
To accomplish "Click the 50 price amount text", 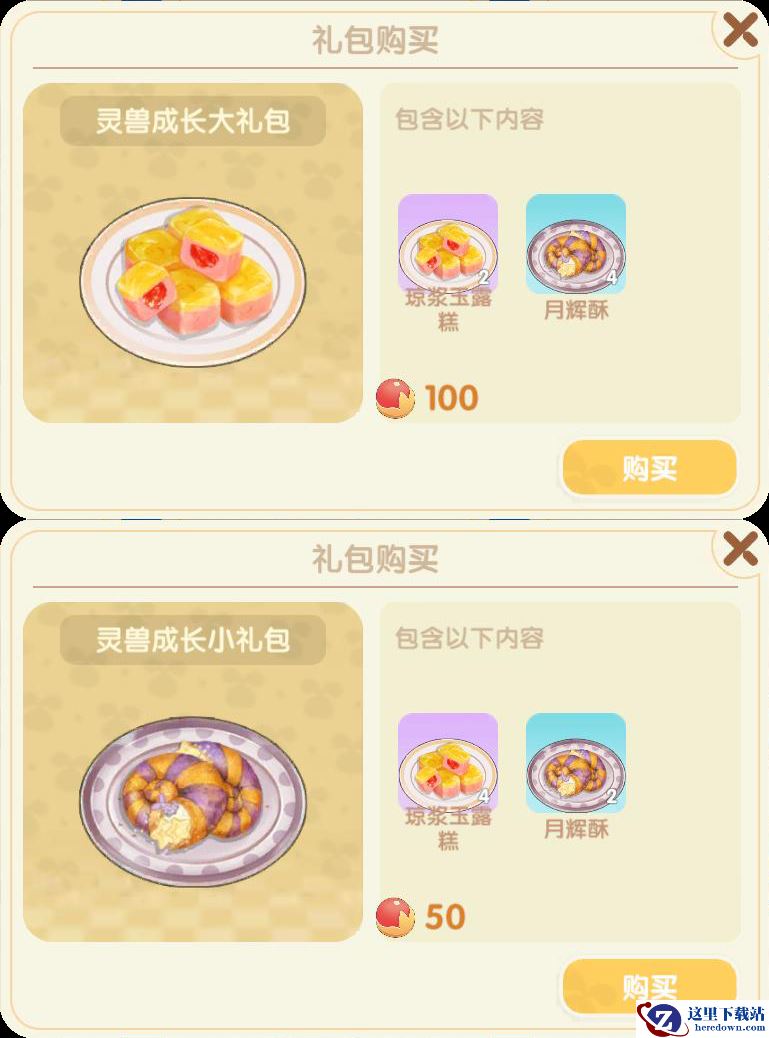I will [x=445, y=918].
